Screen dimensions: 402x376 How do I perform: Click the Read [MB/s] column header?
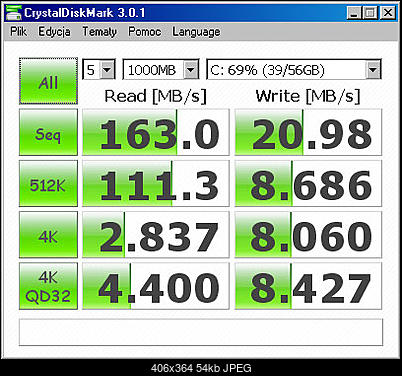pyautogui.click(x=156, y=96)
